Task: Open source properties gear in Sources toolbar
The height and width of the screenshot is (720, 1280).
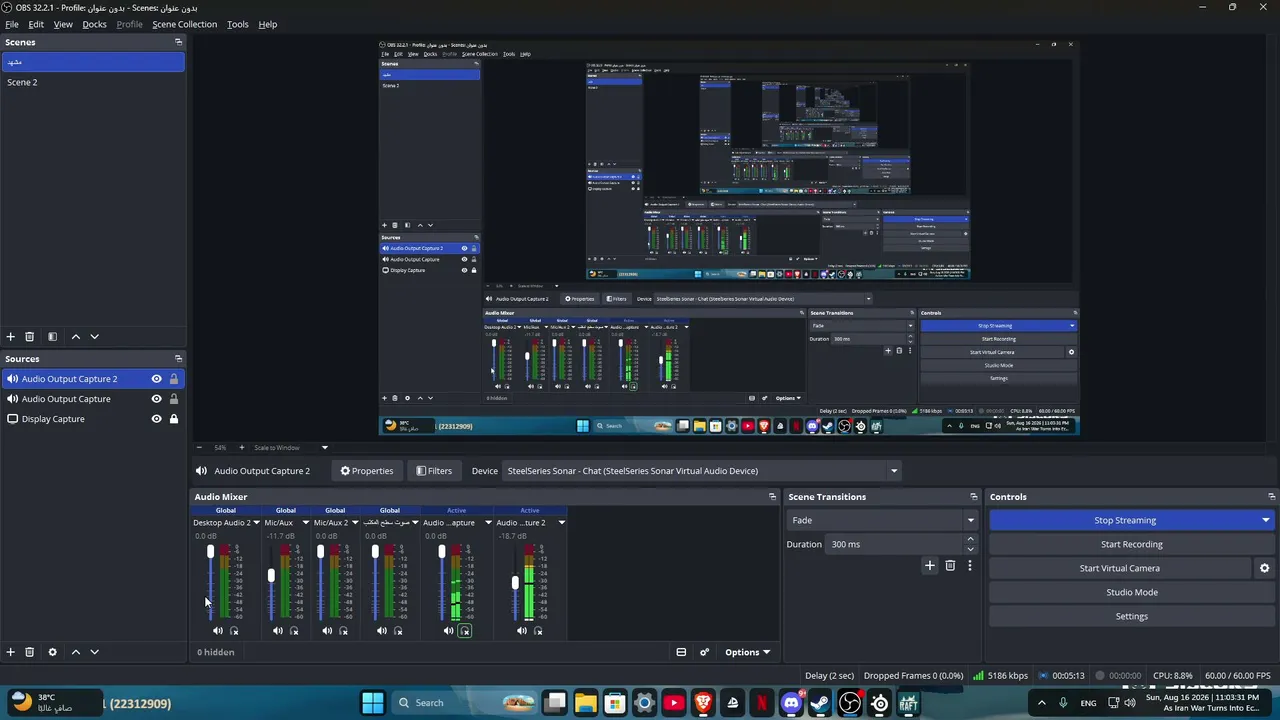Action: pyautogui.click(x=53, y=652)
